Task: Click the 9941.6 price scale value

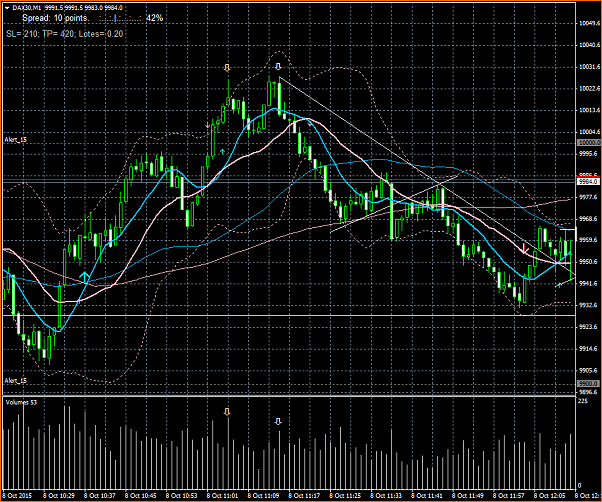Action: 589,284
